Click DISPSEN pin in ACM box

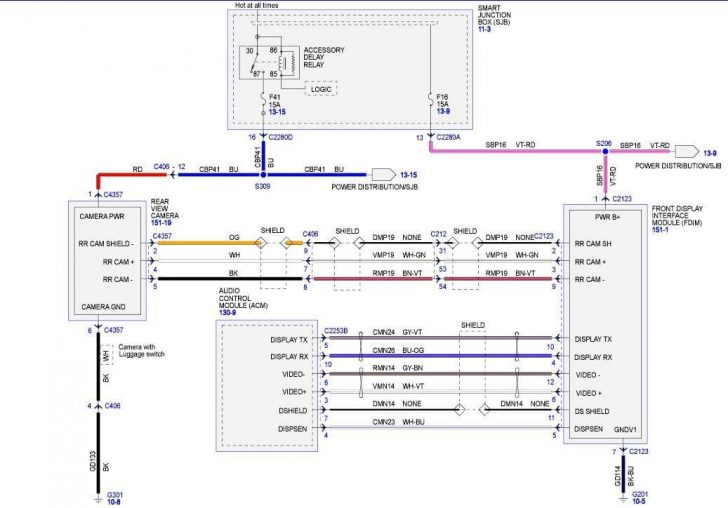click(x=292, y=429)
